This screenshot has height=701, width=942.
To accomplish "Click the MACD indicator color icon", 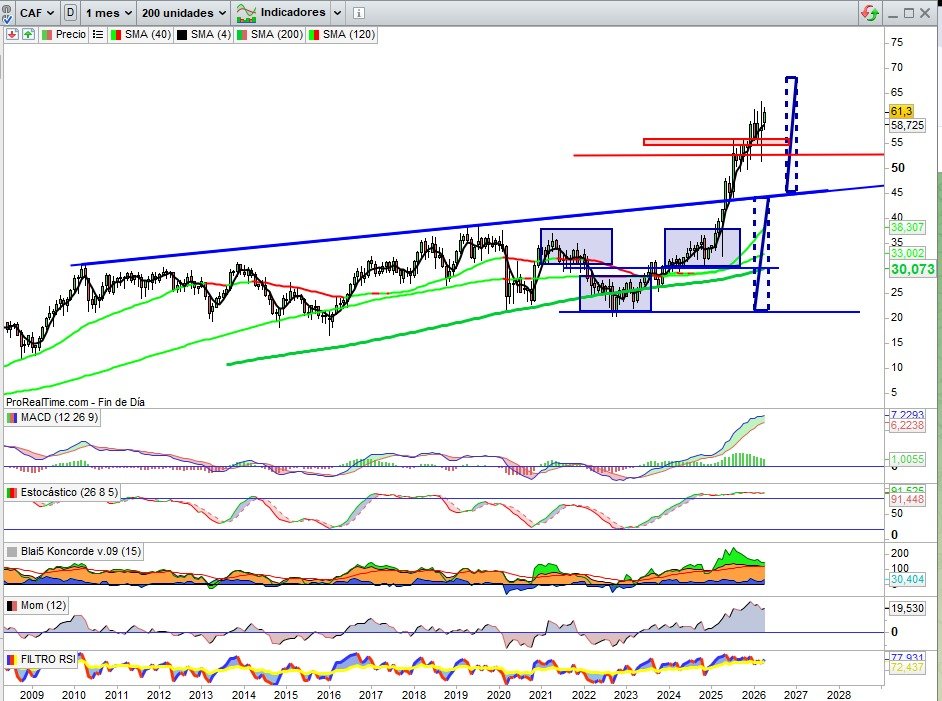I will pyautogui.click(x=11, y=417).
